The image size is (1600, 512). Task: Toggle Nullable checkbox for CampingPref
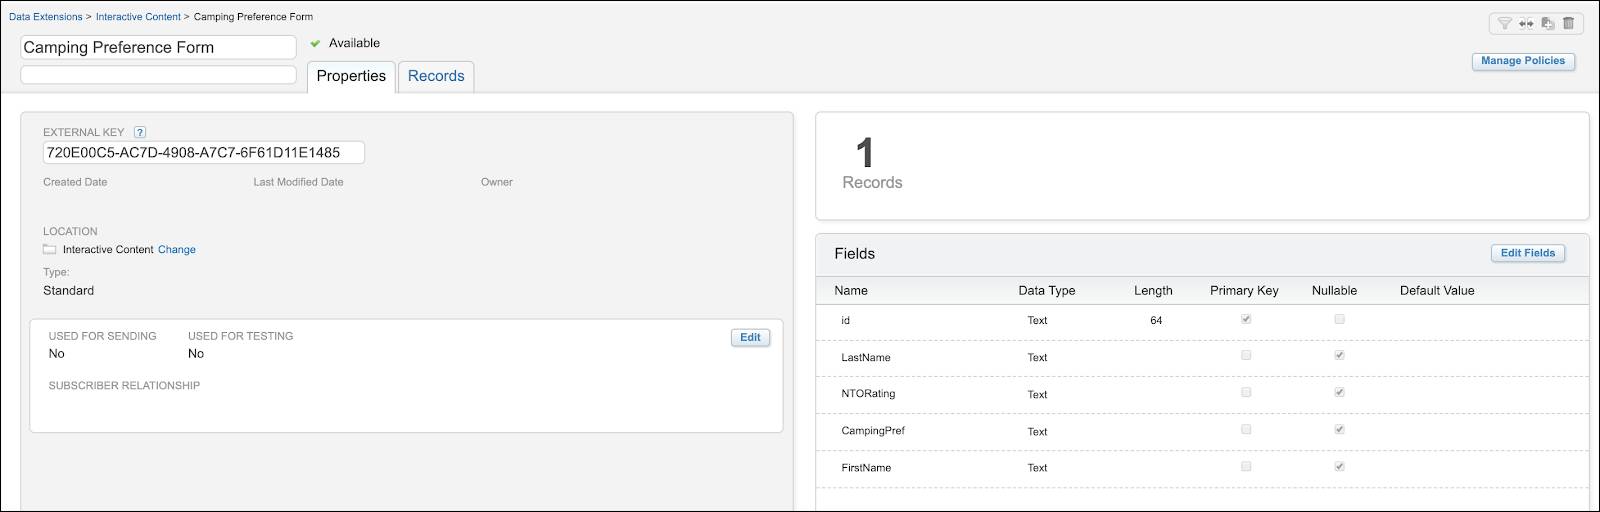point(1339,429)
